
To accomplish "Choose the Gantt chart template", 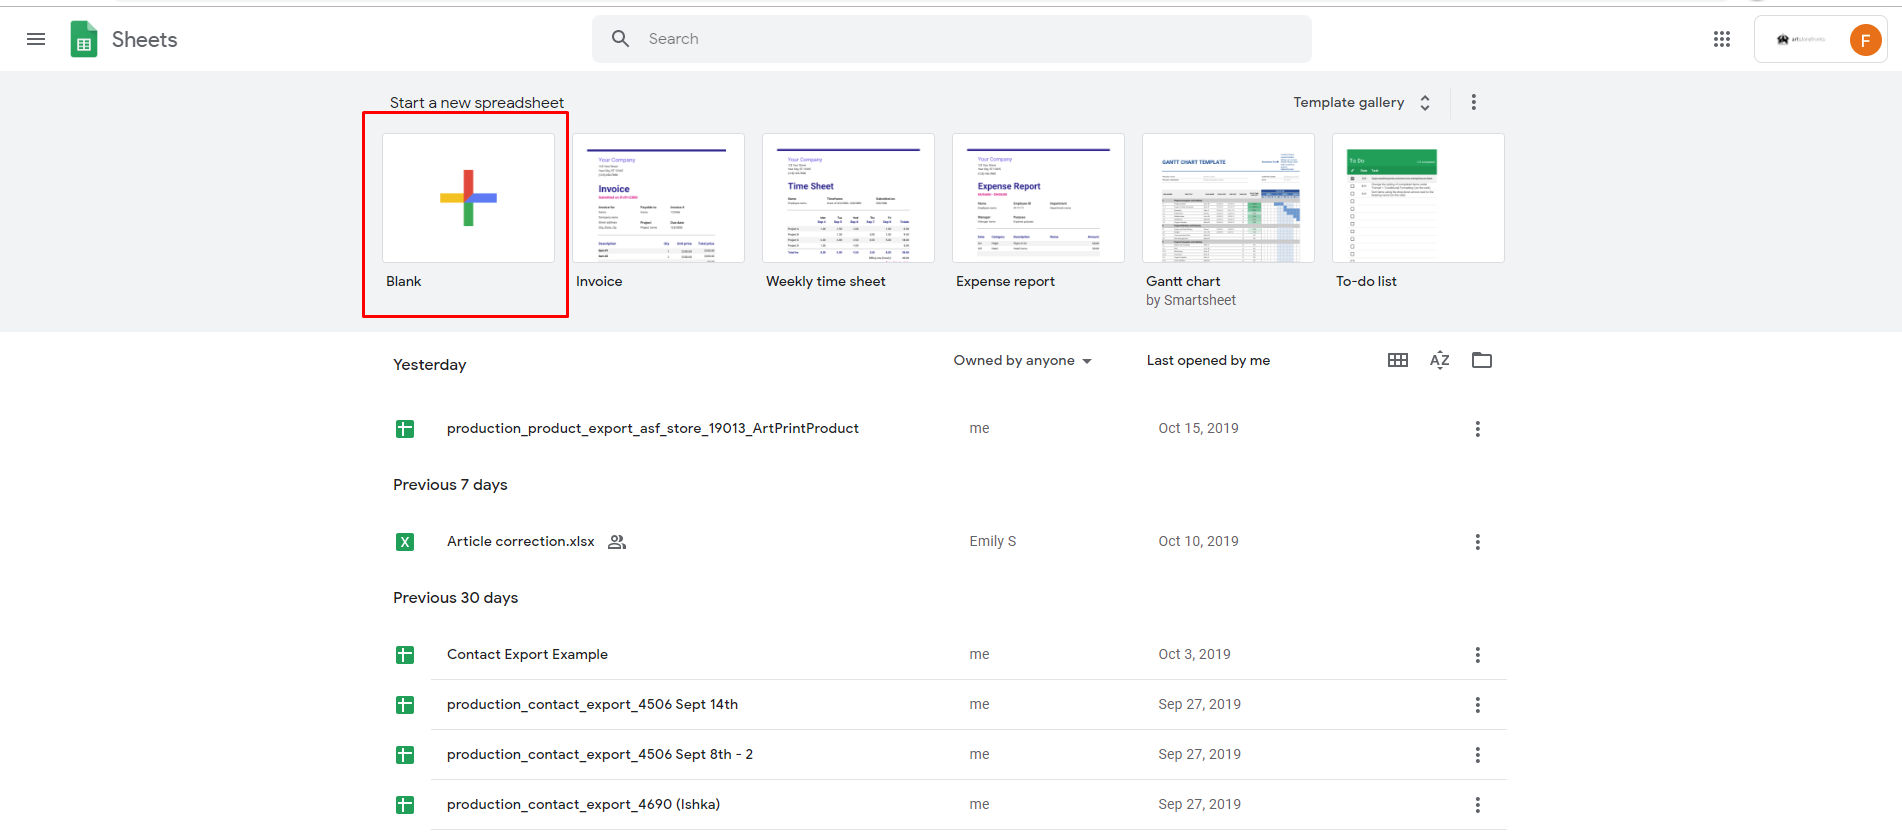I will coord(1228,198).
